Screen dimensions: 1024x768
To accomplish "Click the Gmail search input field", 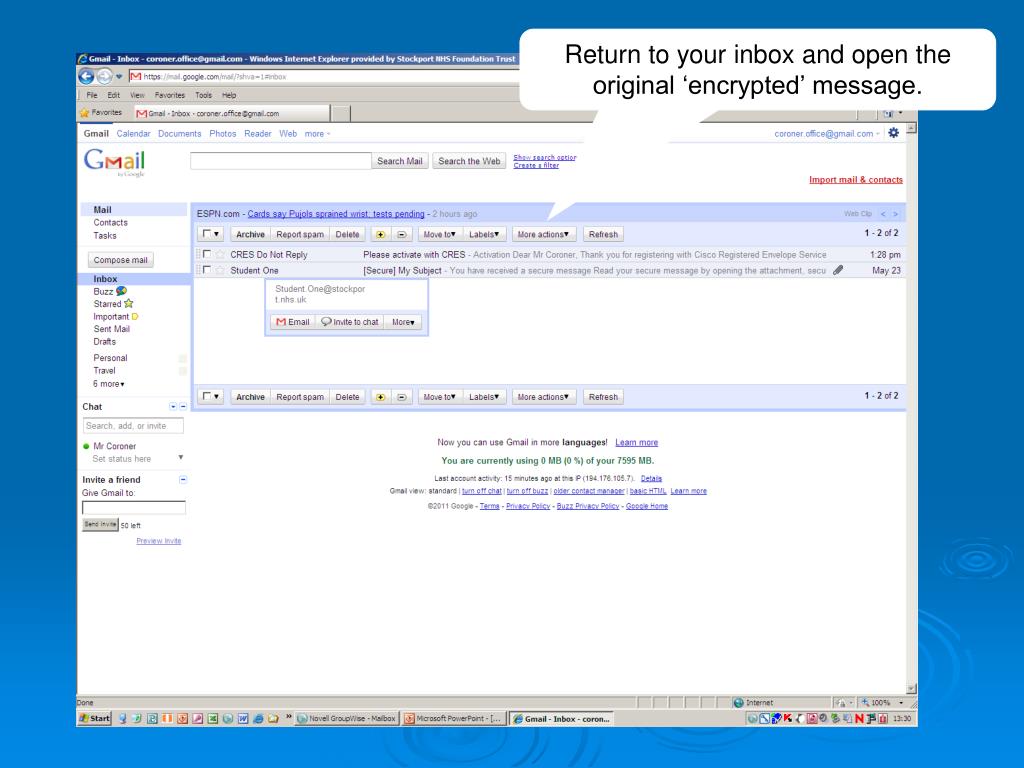I will click(281, 161).
